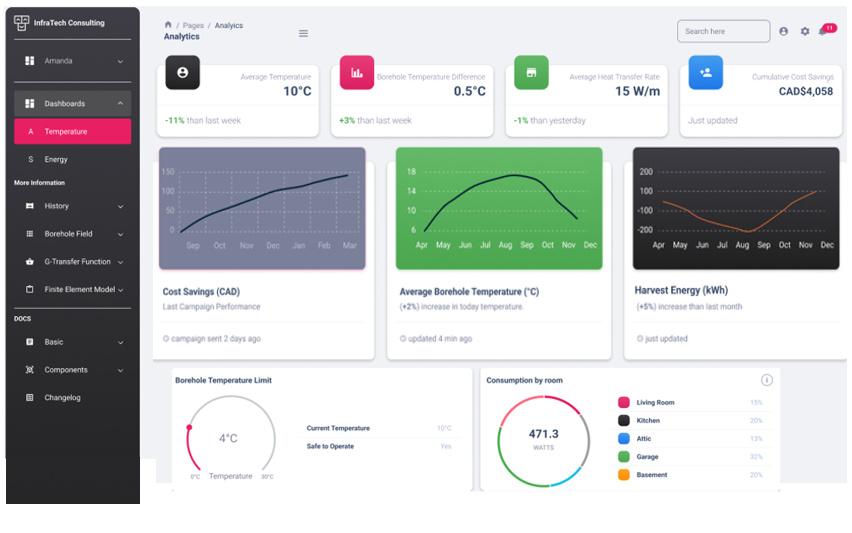Open the Changelog docs link

(62, 398)
